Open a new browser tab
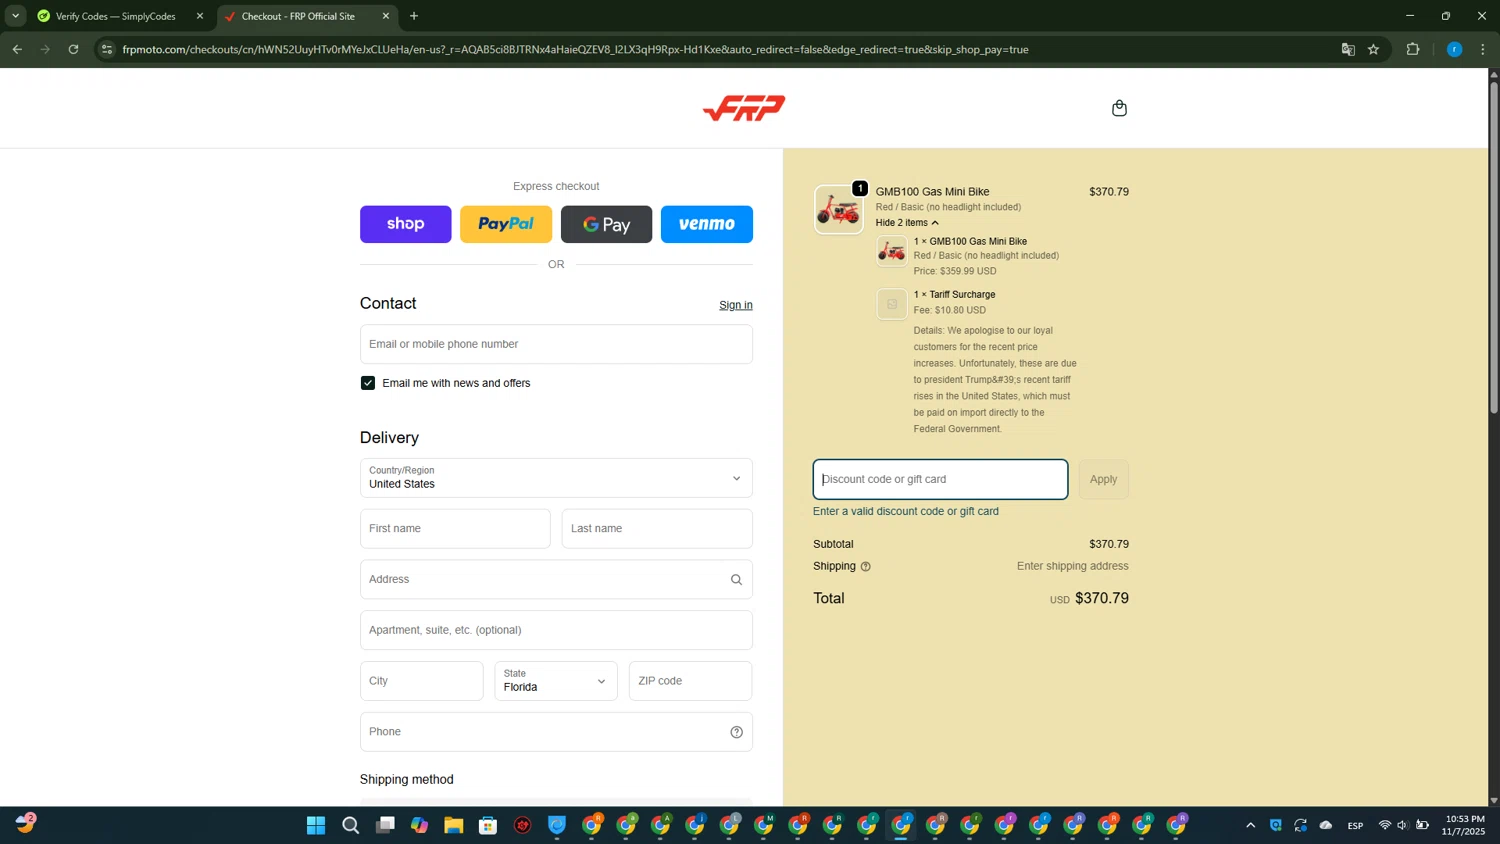The width and height of the screenshot is (1500, 844). tap(414, 16)
